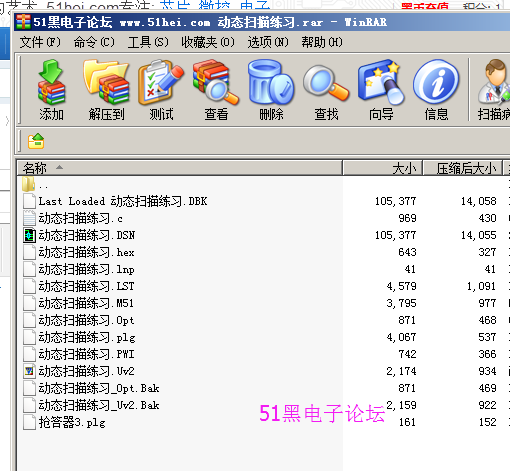Open the View (查看) toolbar icon

pyautogui.click(x=216, y=90)
